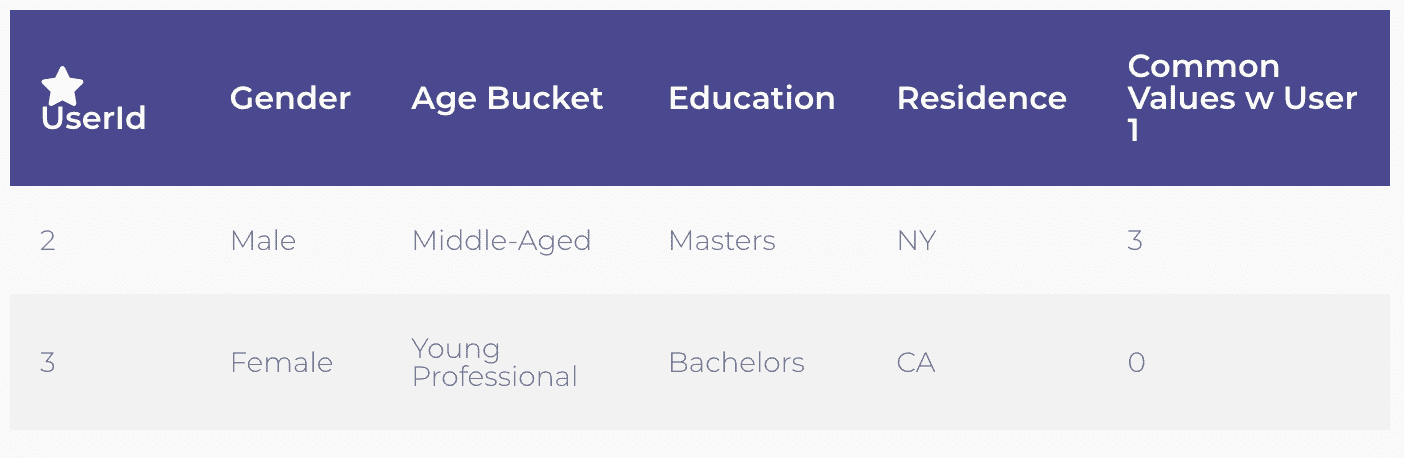Click the Young Professional cell
The width and height of the screenshot is (1404, 458).
494,362
